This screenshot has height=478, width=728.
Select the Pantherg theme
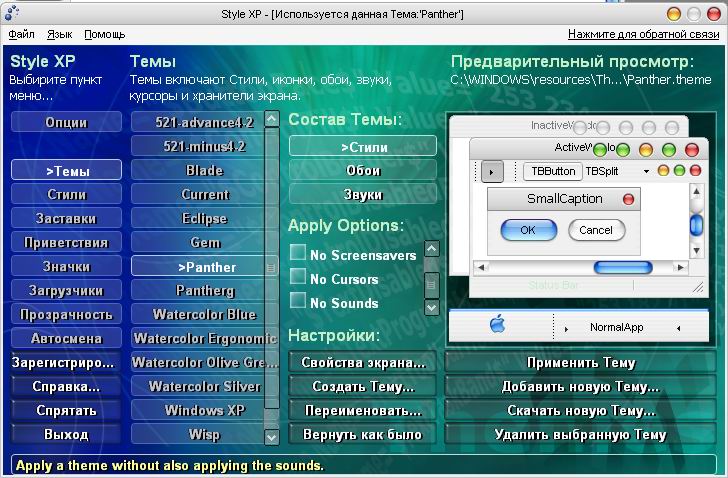coord(198,291)
